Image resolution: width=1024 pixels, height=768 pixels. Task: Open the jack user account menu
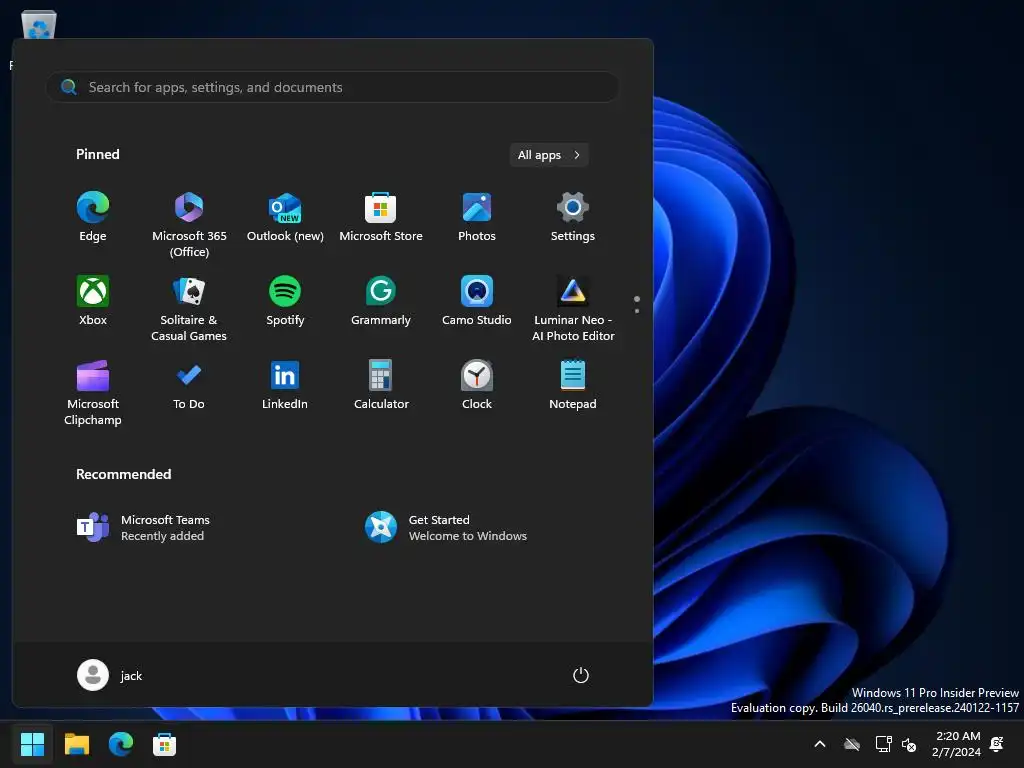[110, 675]
